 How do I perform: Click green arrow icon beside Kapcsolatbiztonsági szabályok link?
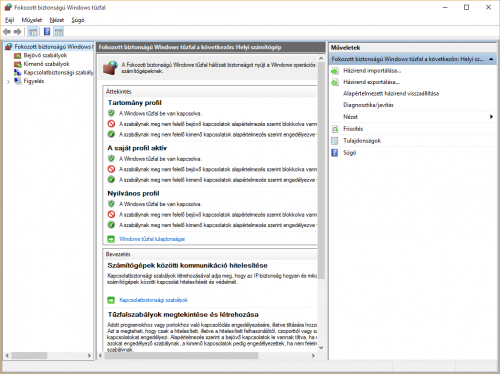click(111, 300)
